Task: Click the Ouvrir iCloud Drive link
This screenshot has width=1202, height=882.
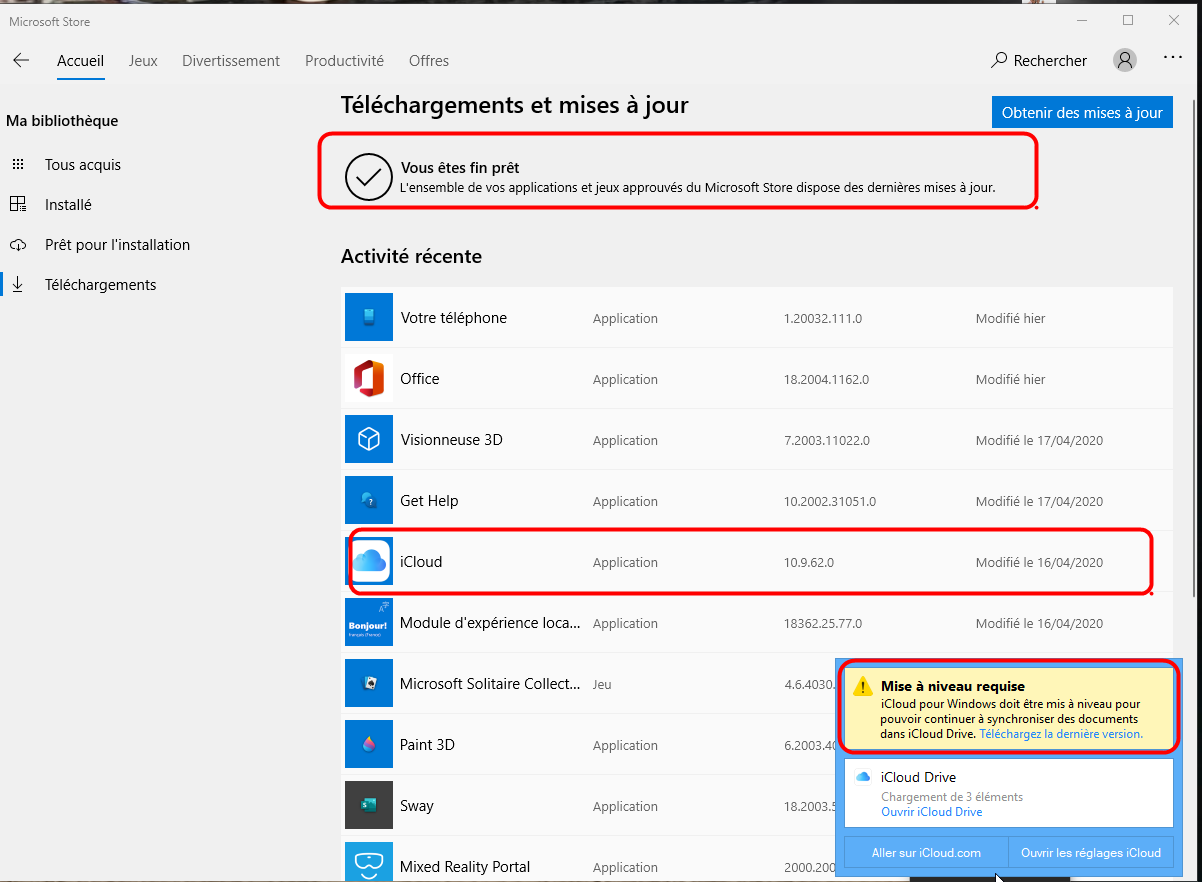Action: pos(931,812)
